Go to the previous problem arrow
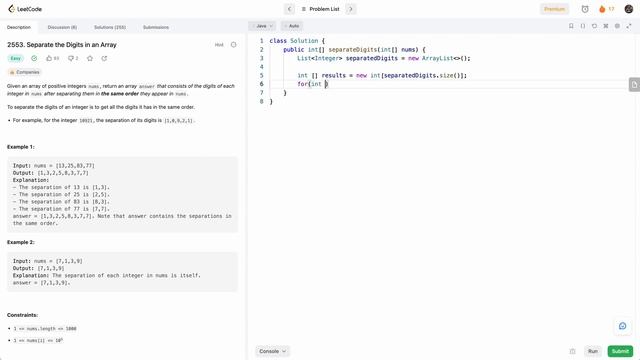The height and width of the screenshot is (360, 640). pos(289,9)
